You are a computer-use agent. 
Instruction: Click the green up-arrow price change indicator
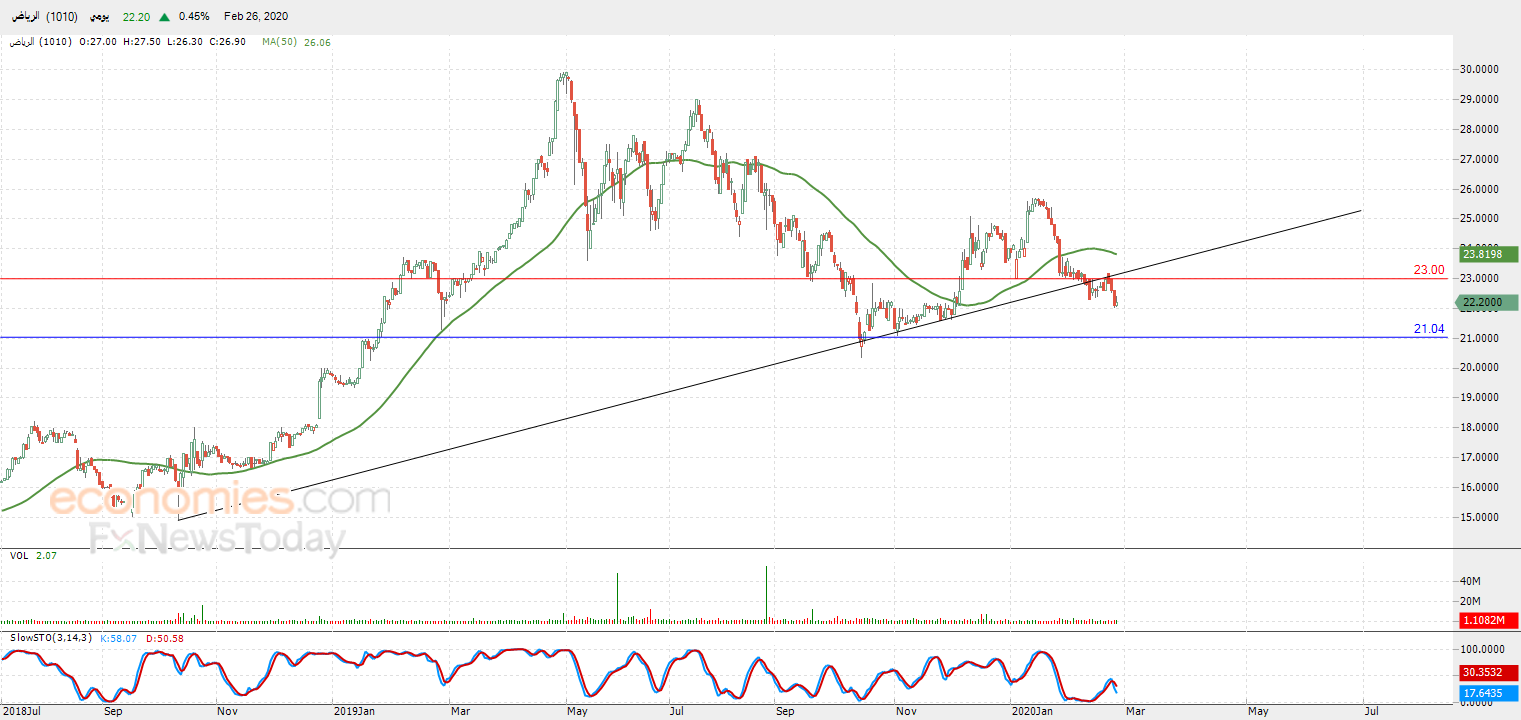tap(166, 17)
